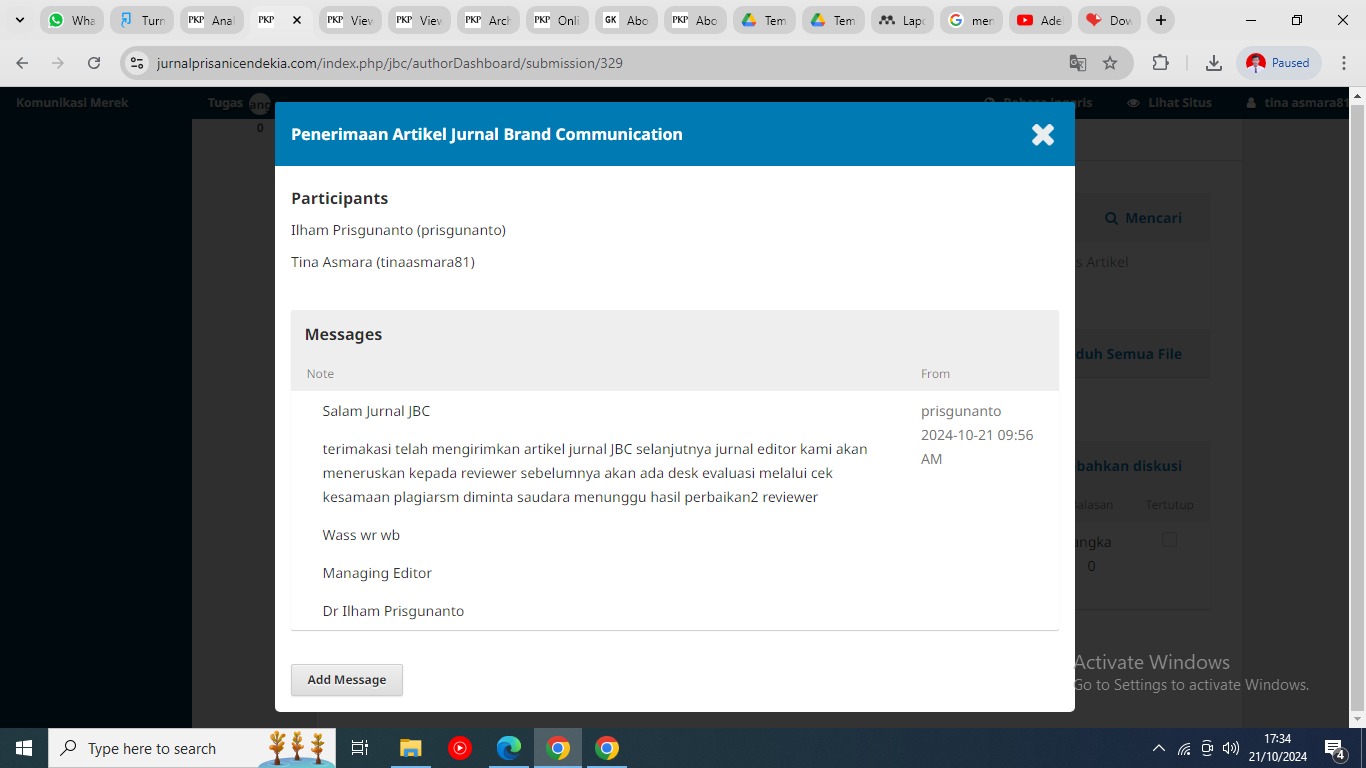Reload the current page
1366x768 pixels.
94,63
